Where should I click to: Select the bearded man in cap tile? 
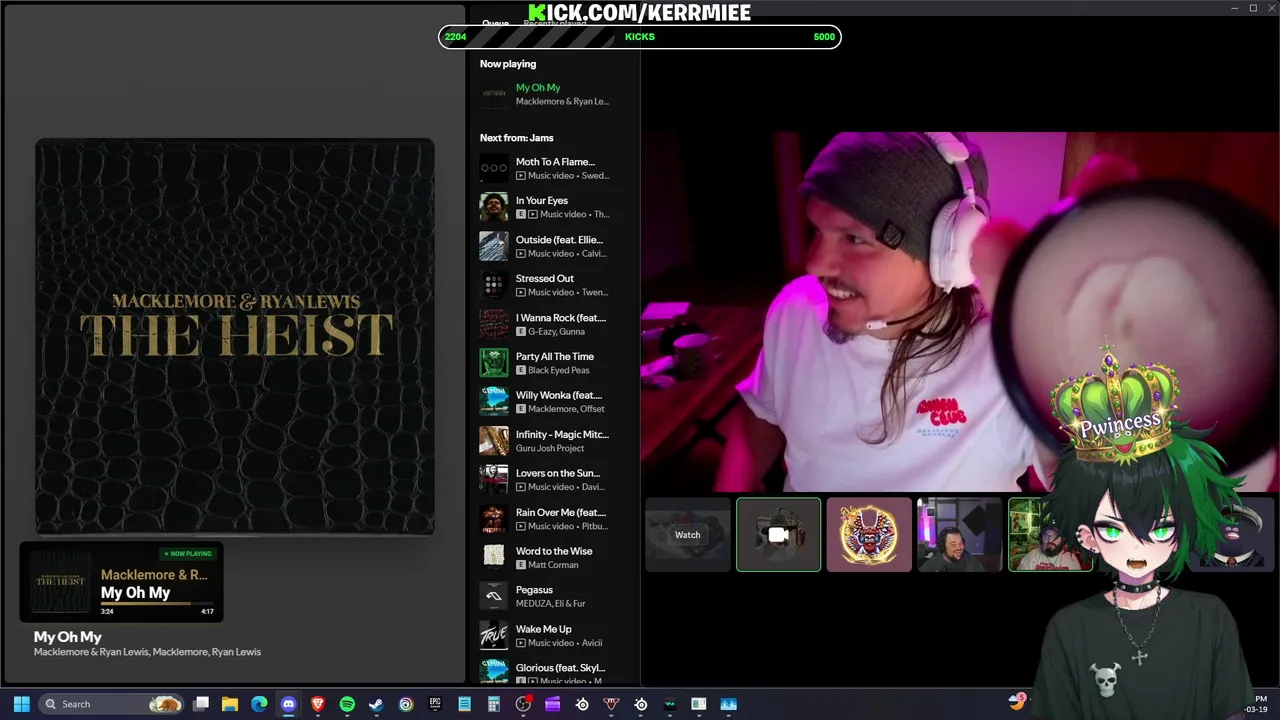tap(1049, 535)
